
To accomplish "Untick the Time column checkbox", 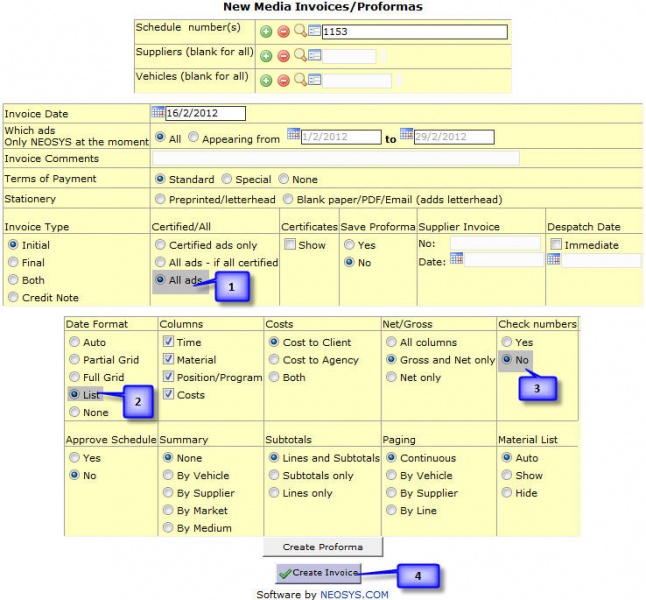I will pyautogui.click(x=168, y=341).
